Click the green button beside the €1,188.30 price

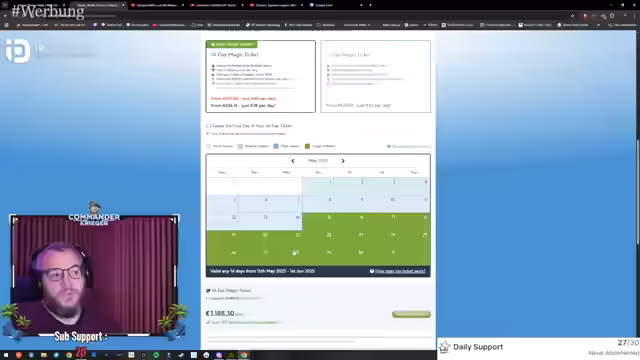coord(411,314)
